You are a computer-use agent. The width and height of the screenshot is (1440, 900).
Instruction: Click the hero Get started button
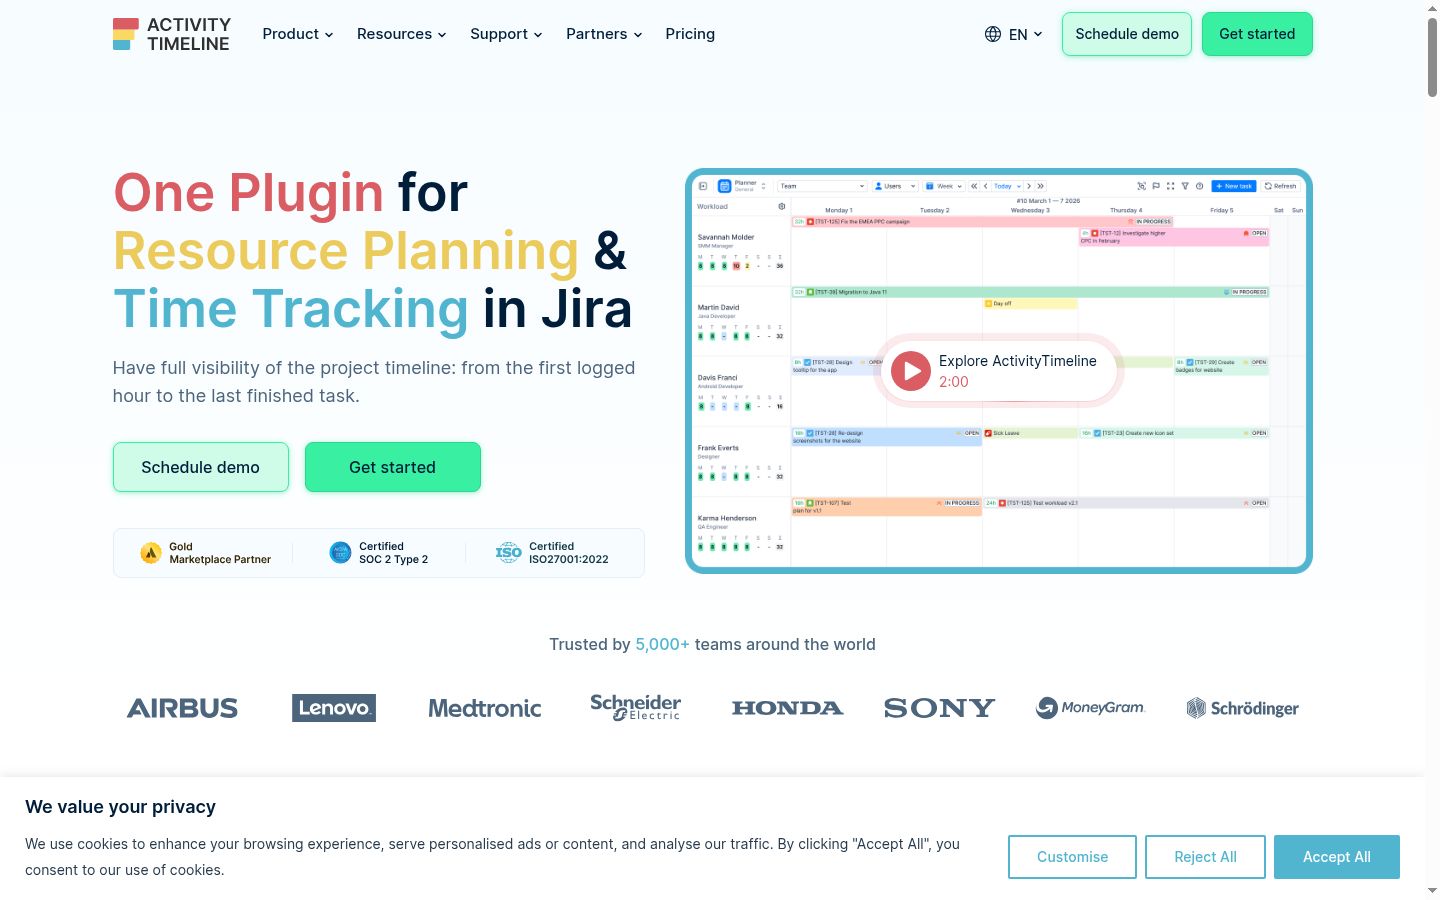coord(392,467)
